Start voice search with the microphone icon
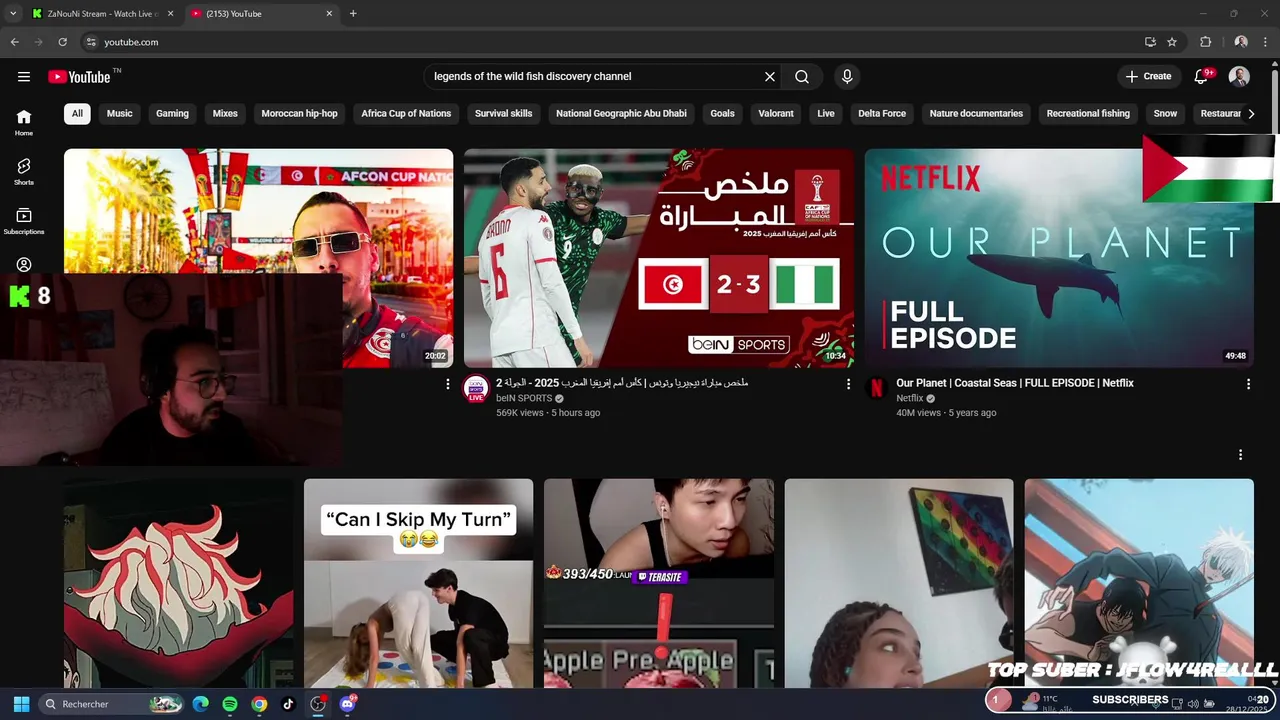The image size is (1280, 720). pyautogui.click(x=847, y=76)
